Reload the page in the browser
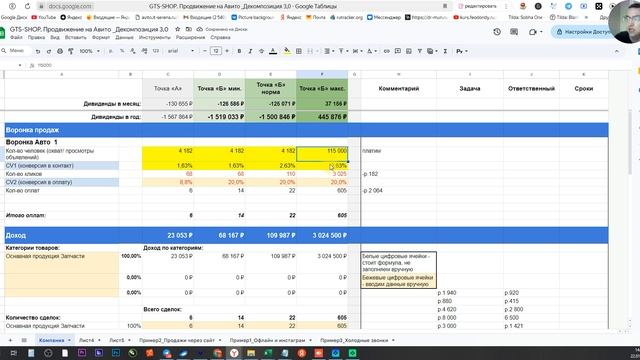The width and height of the screenshot is (640, 360). (27, 6)
